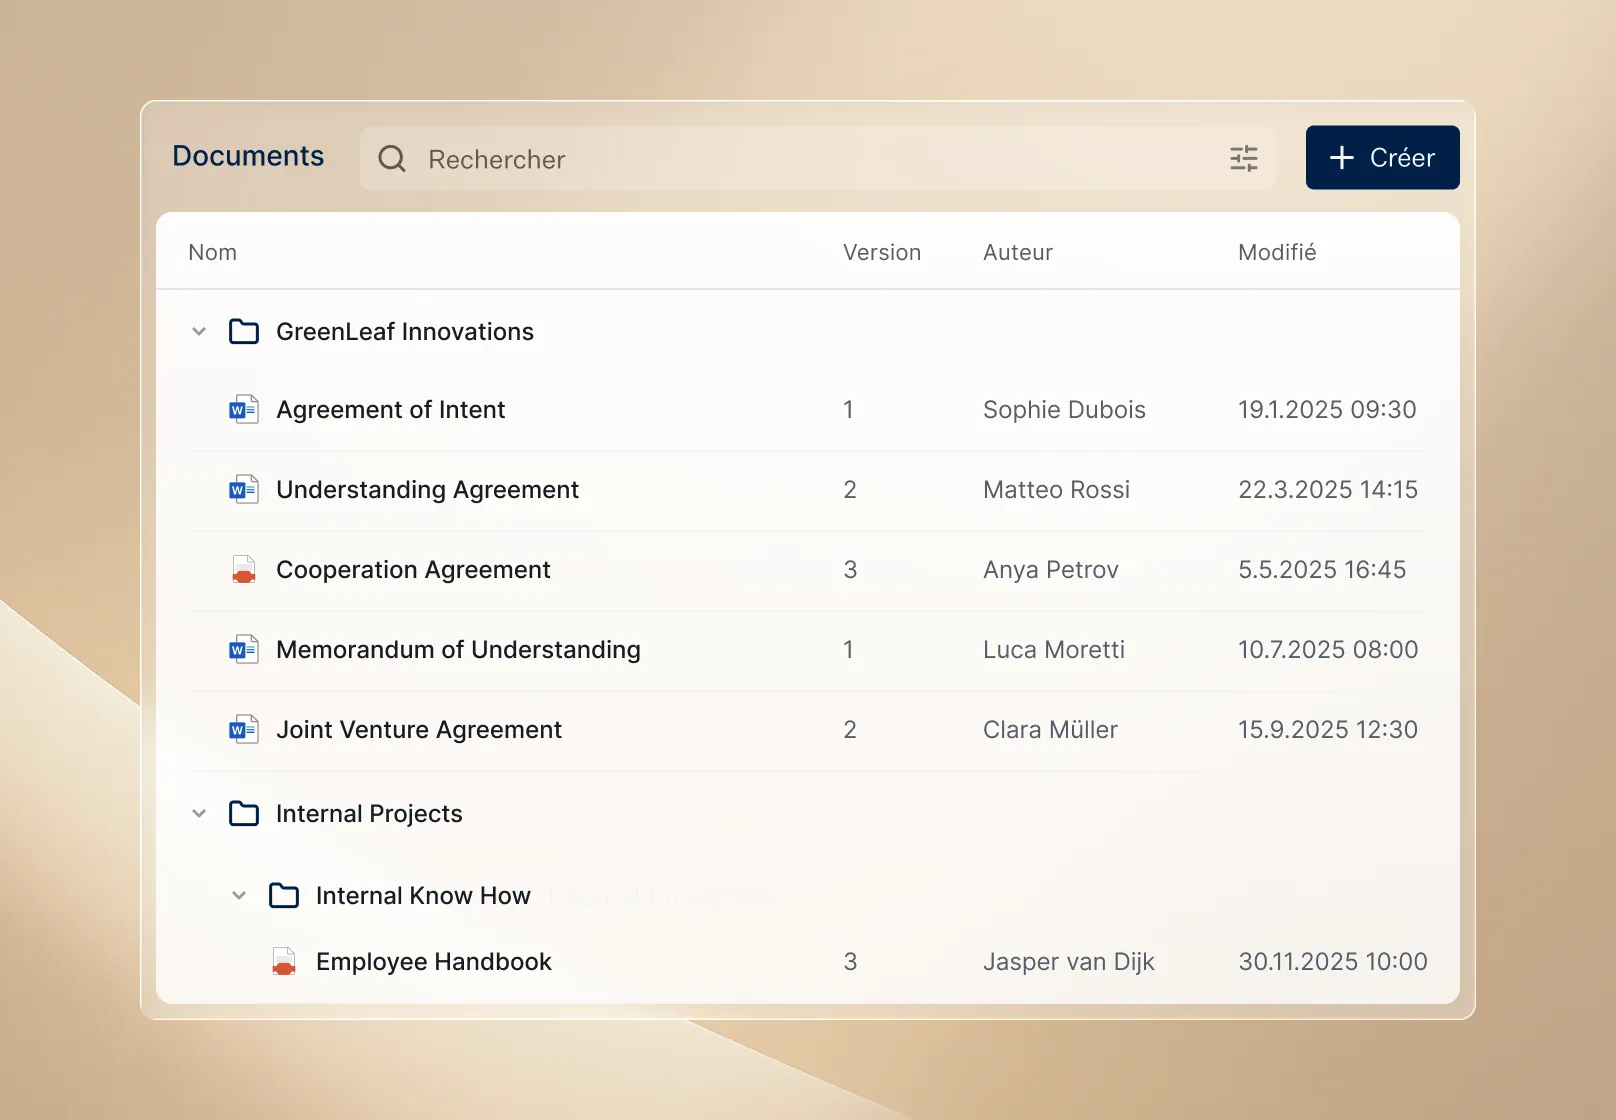The width and height of the screenshot is (1616, 1120).
Task: Click author Luca Moretti
Action: coord(1054,650)
